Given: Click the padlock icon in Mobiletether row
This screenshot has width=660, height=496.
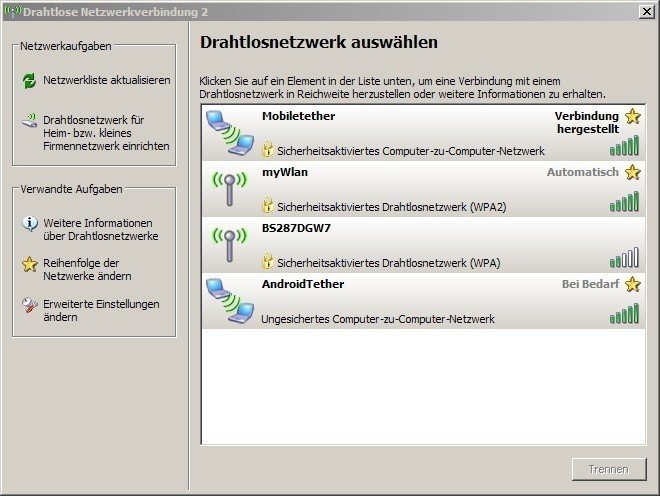Looking at the screenshot, I should (267, 149).
